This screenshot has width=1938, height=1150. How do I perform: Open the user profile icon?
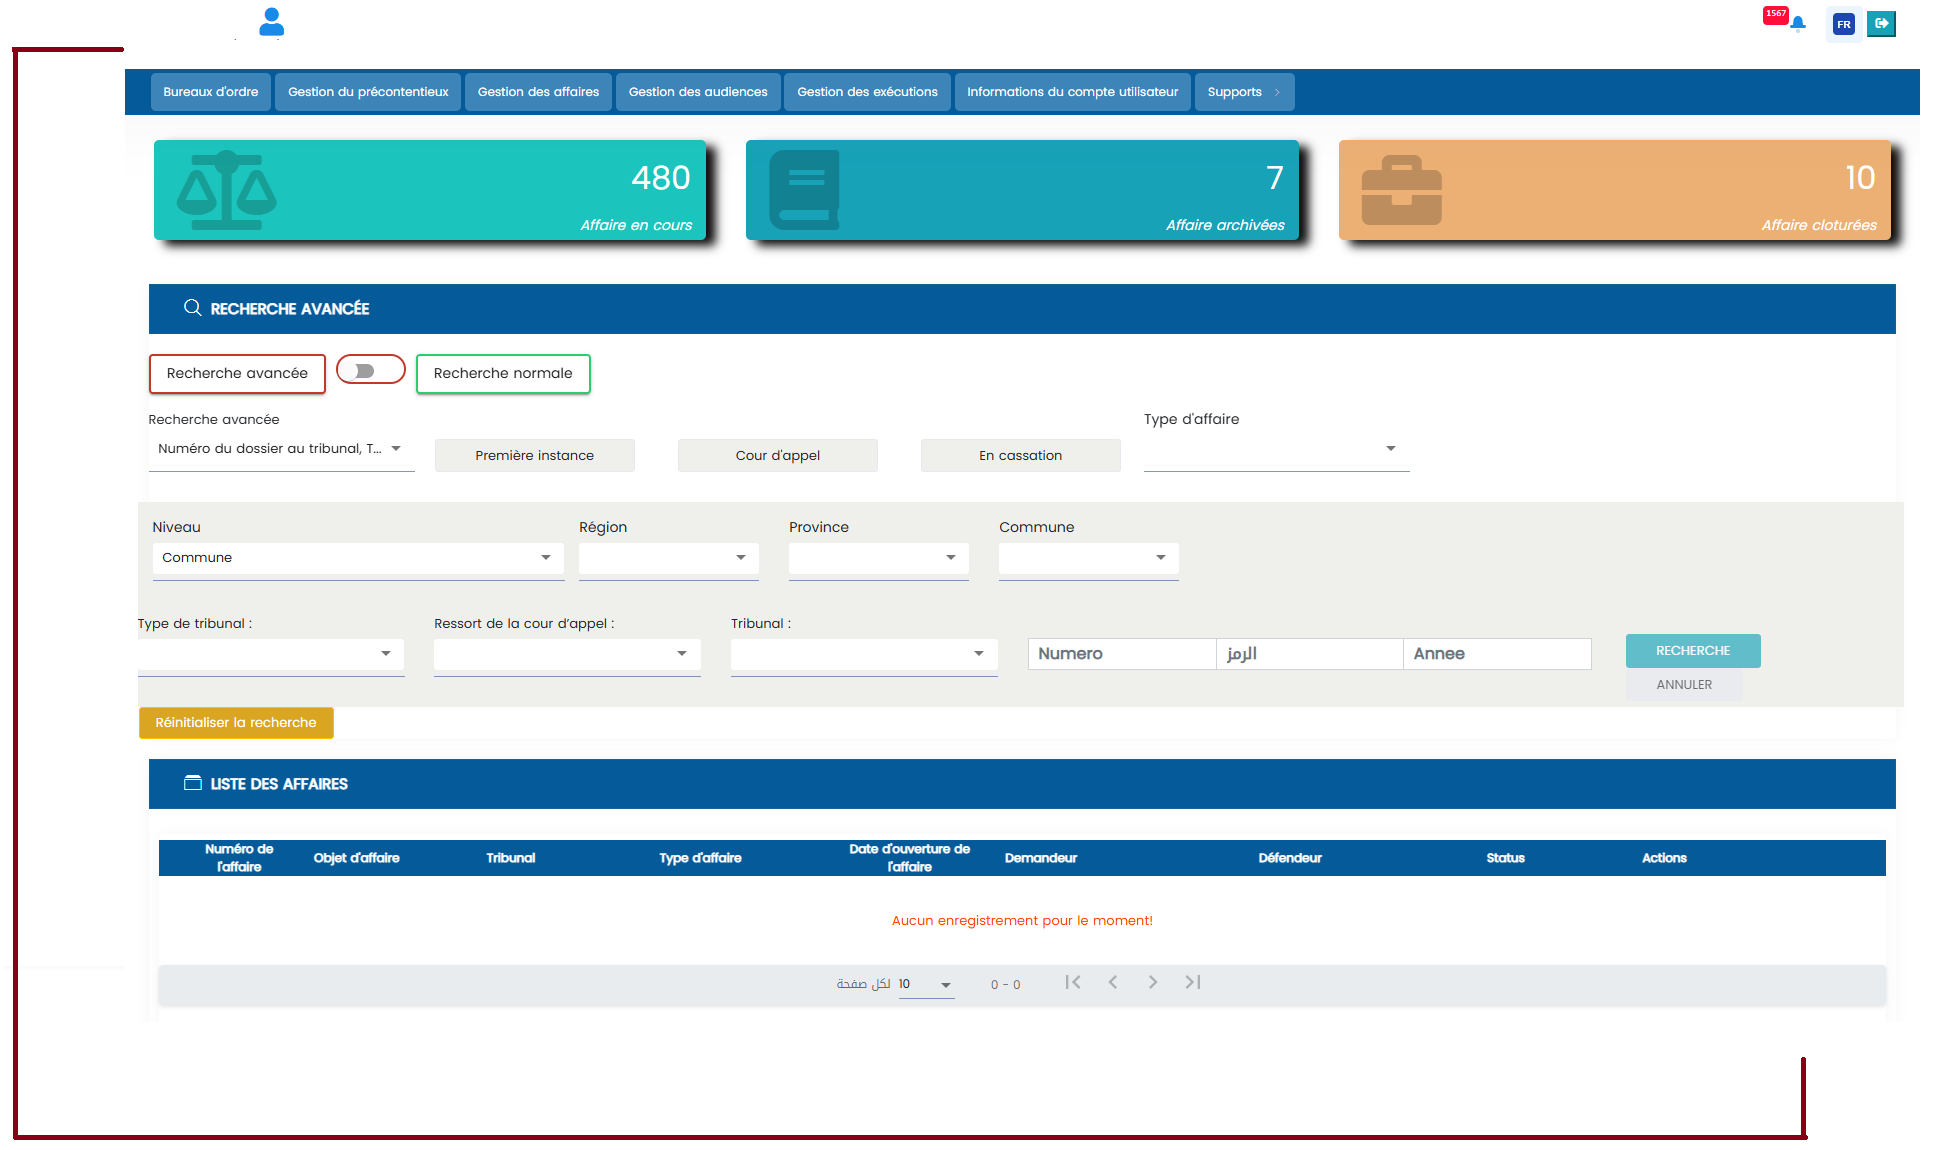click(271, 22)
